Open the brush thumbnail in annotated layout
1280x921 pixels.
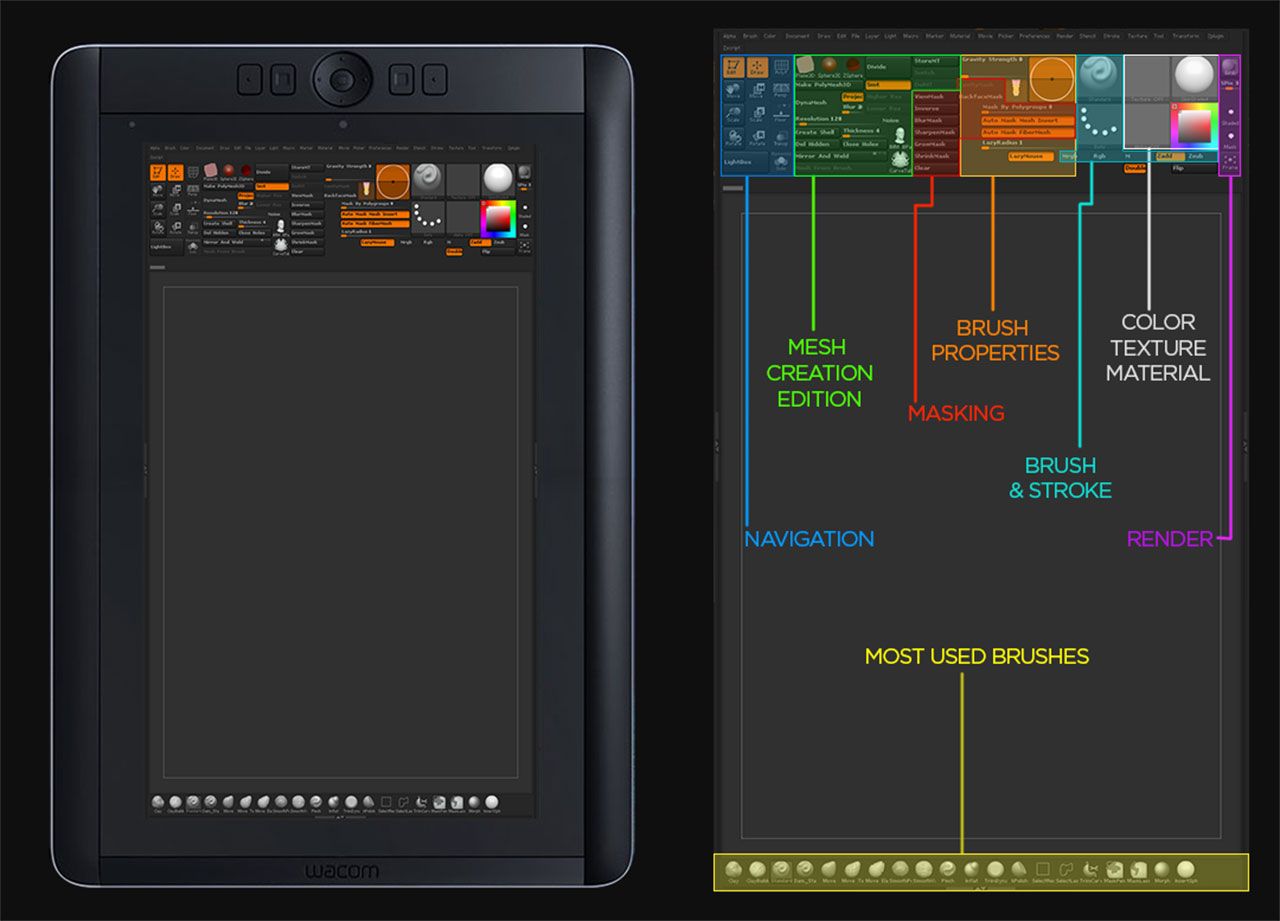point(1099,79)
